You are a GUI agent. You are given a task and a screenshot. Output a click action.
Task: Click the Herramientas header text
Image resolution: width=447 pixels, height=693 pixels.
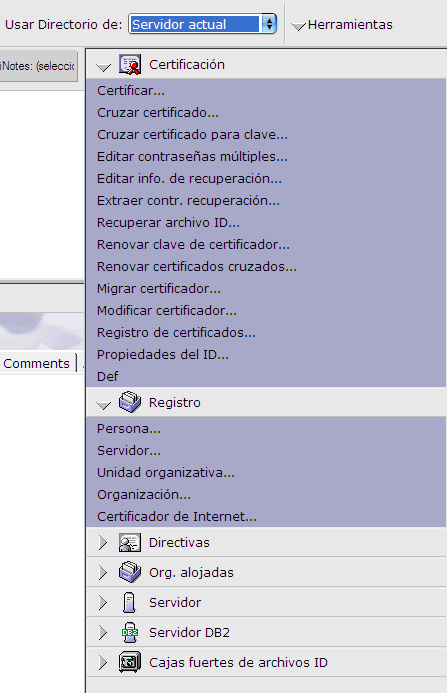(x=350, y=24)
